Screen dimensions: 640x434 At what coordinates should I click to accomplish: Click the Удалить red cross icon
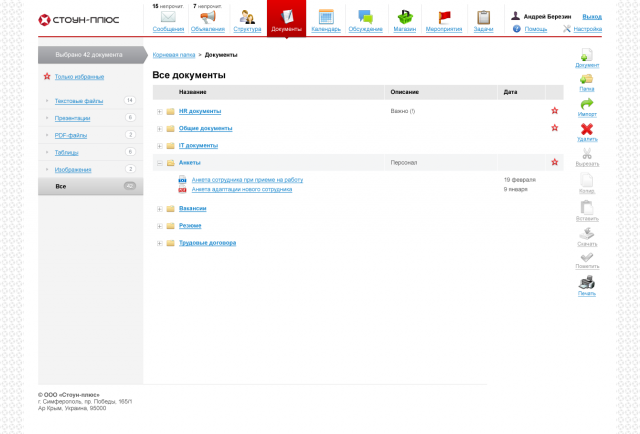coord(587,129)
